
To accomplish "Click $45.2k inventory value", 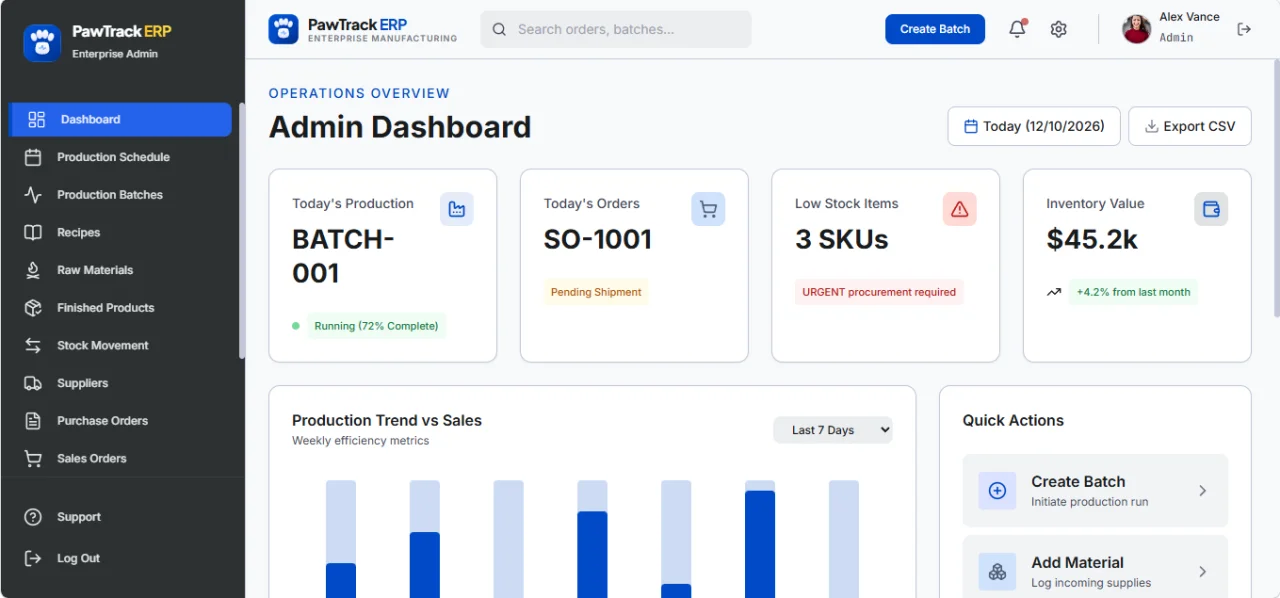I will coord(1092,240).
